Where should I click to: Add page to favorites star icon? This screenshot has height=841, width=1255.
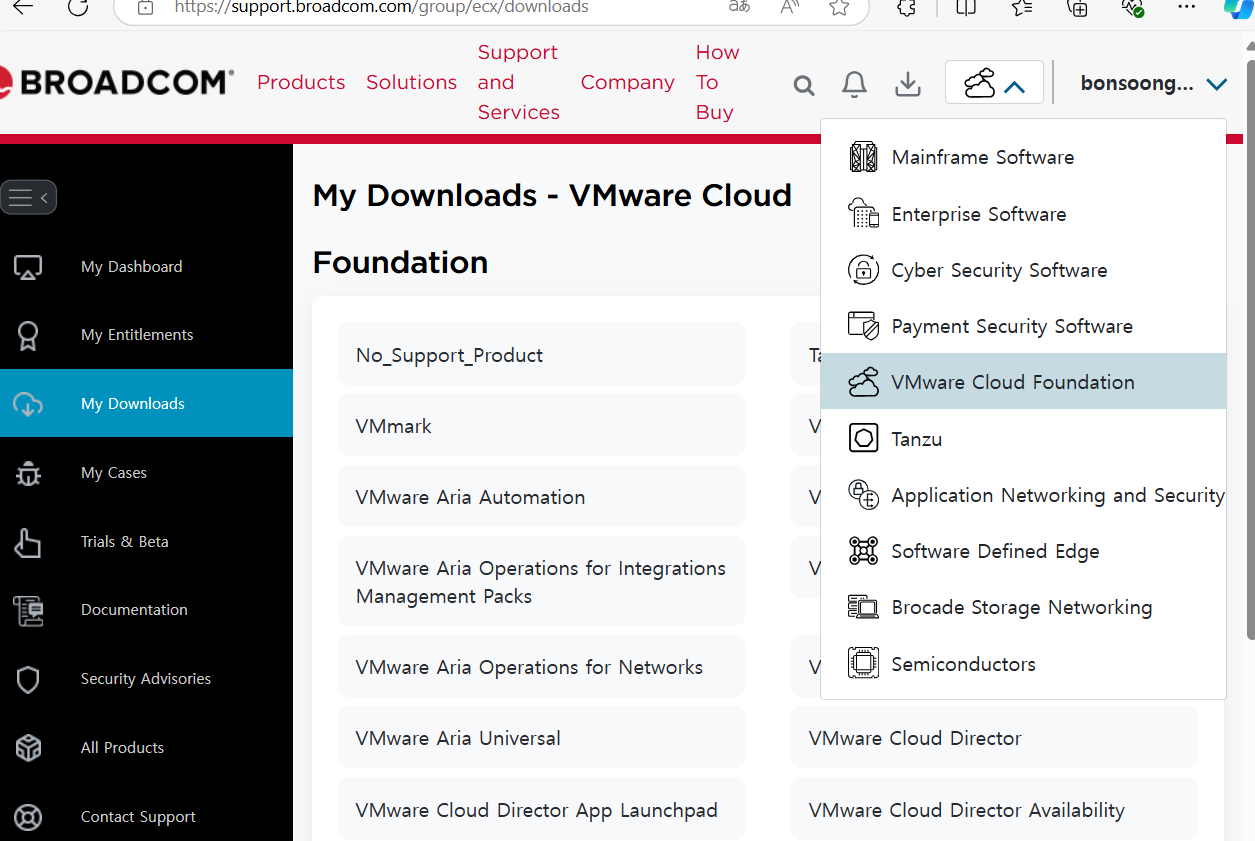[x=839, y=7]
